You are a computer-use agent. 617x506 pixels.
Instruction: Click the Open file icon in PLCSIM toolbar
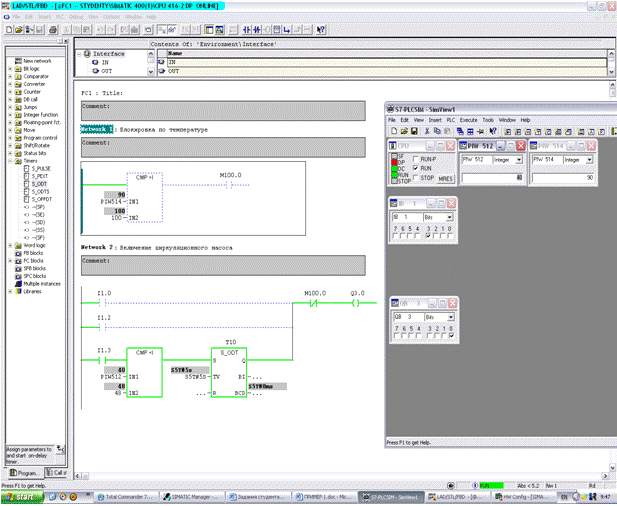pos(402,131)
